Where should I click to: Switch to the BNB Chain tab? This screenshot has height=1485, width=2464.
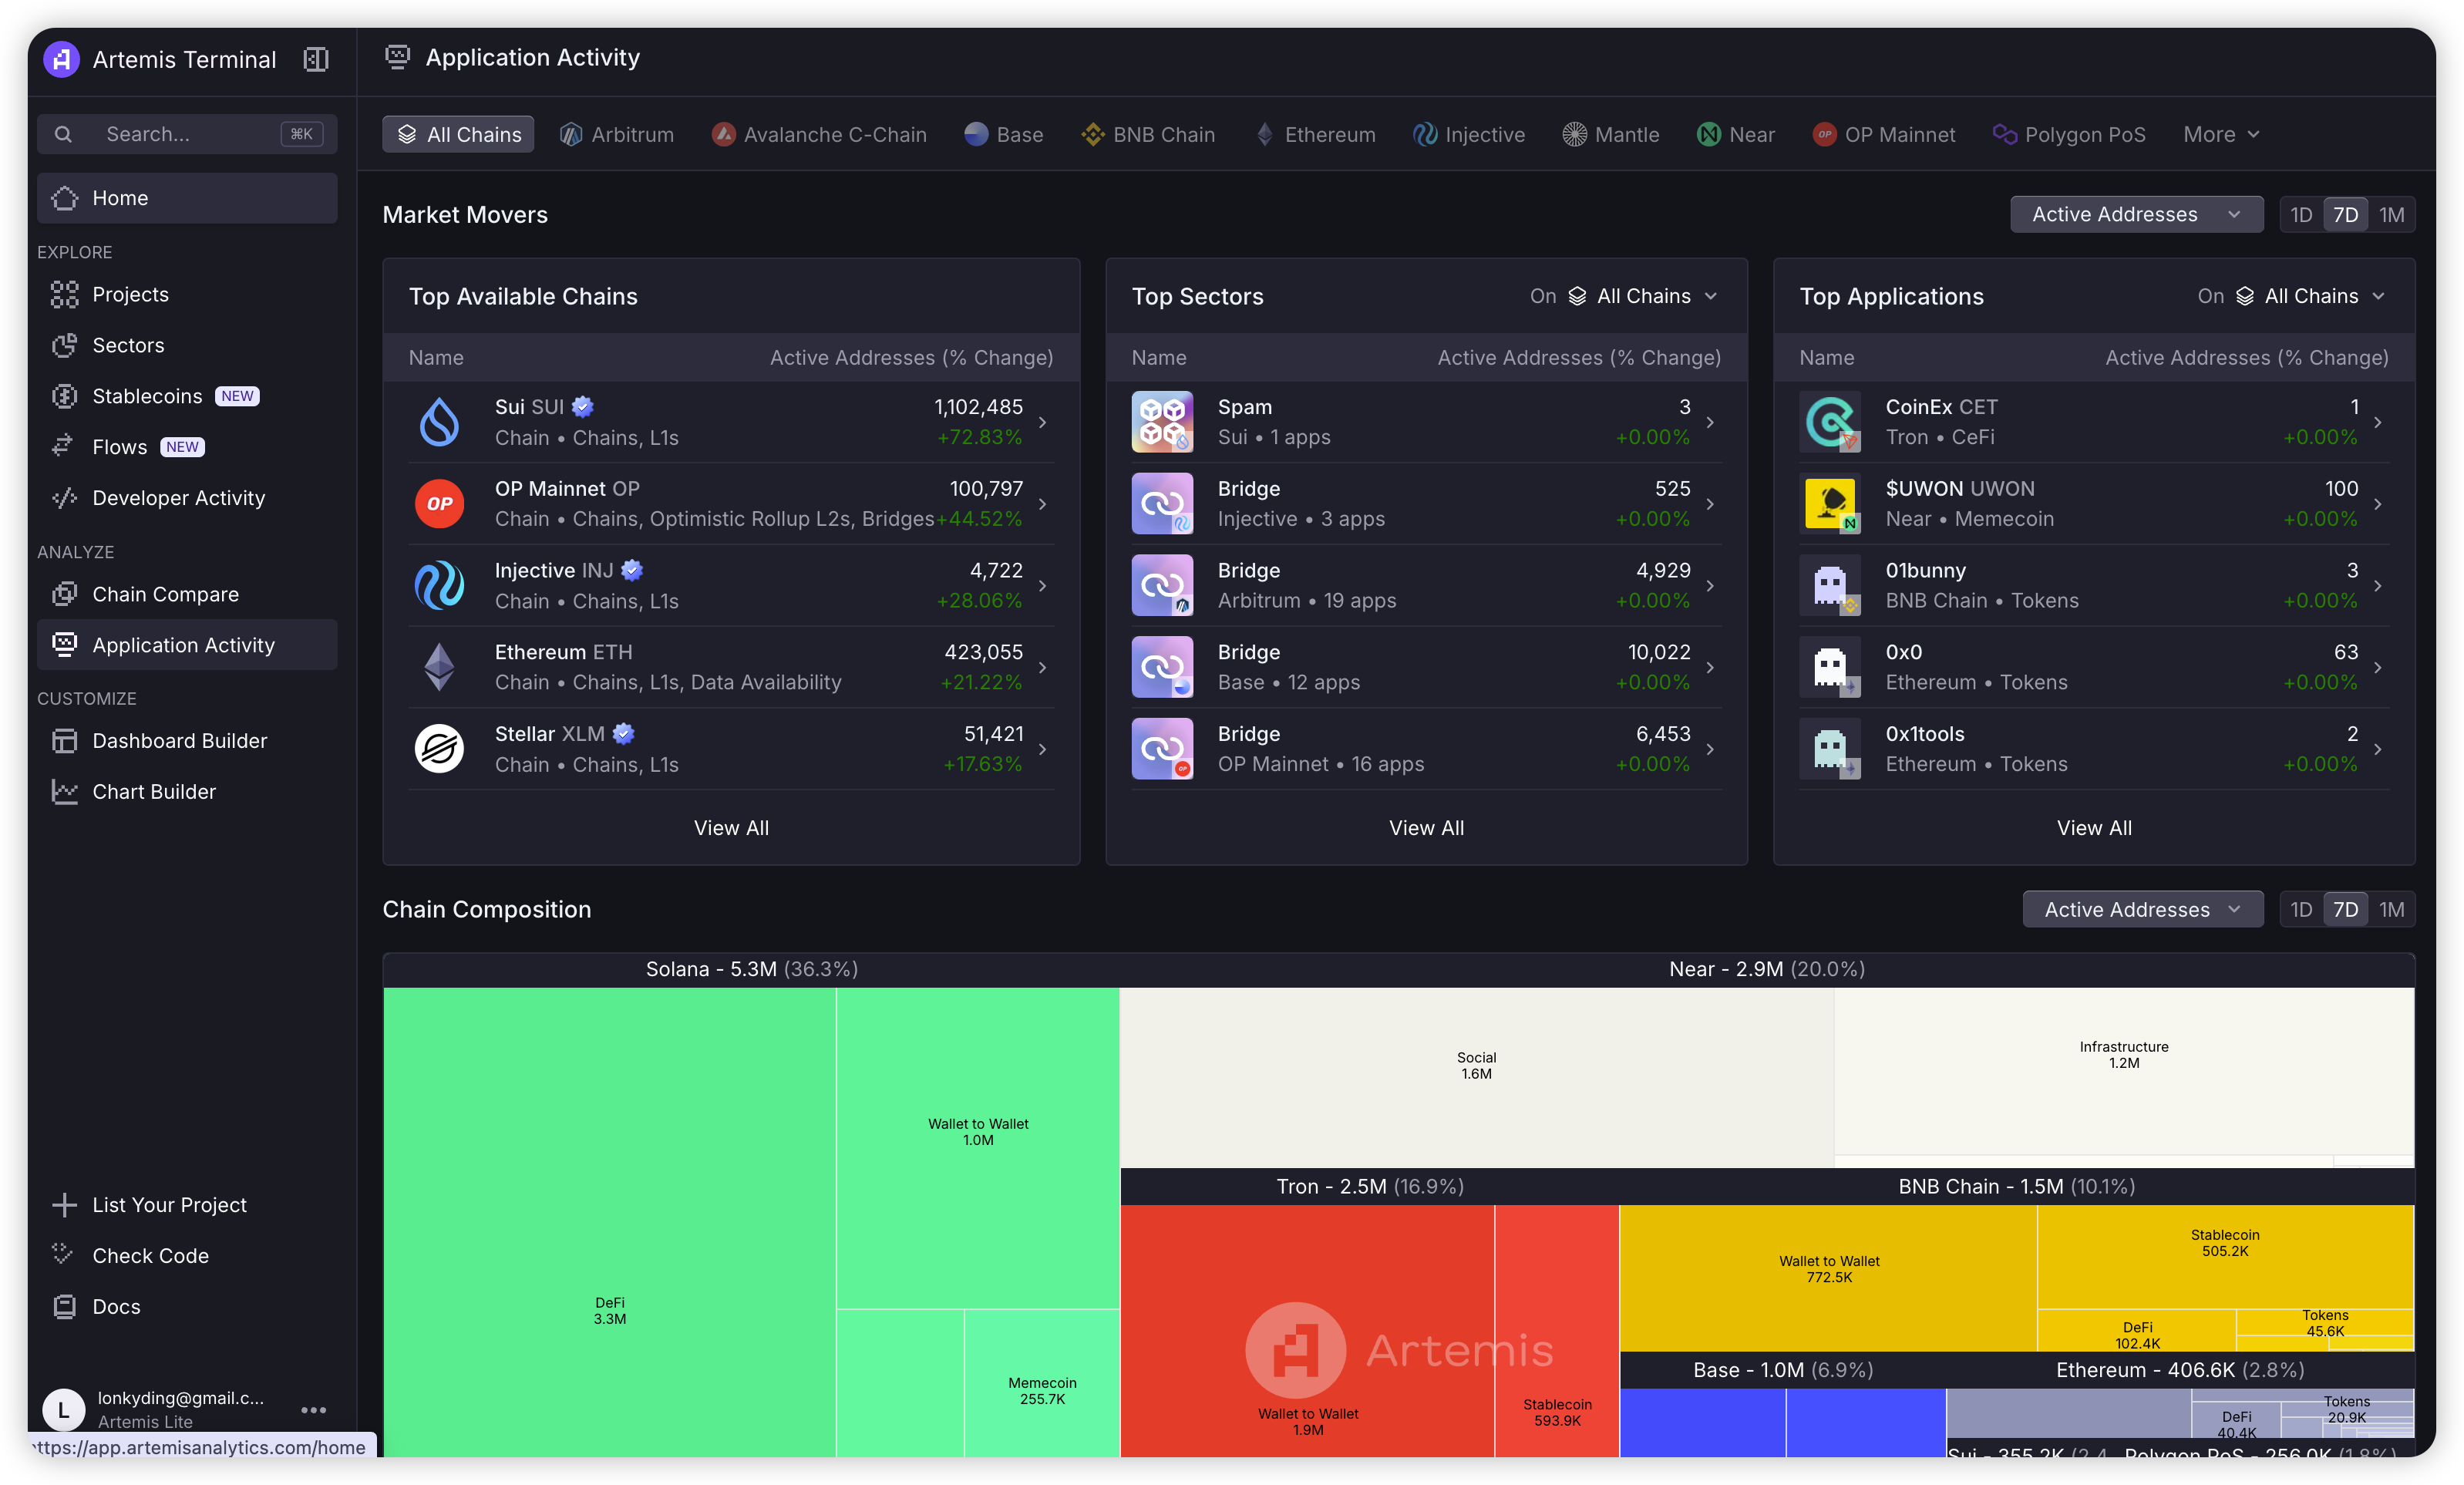click(x=1148, y=135)
